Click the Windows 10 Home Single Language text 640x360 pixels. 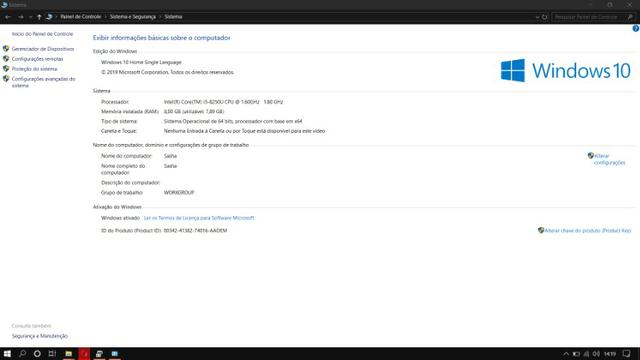point(141,62)
